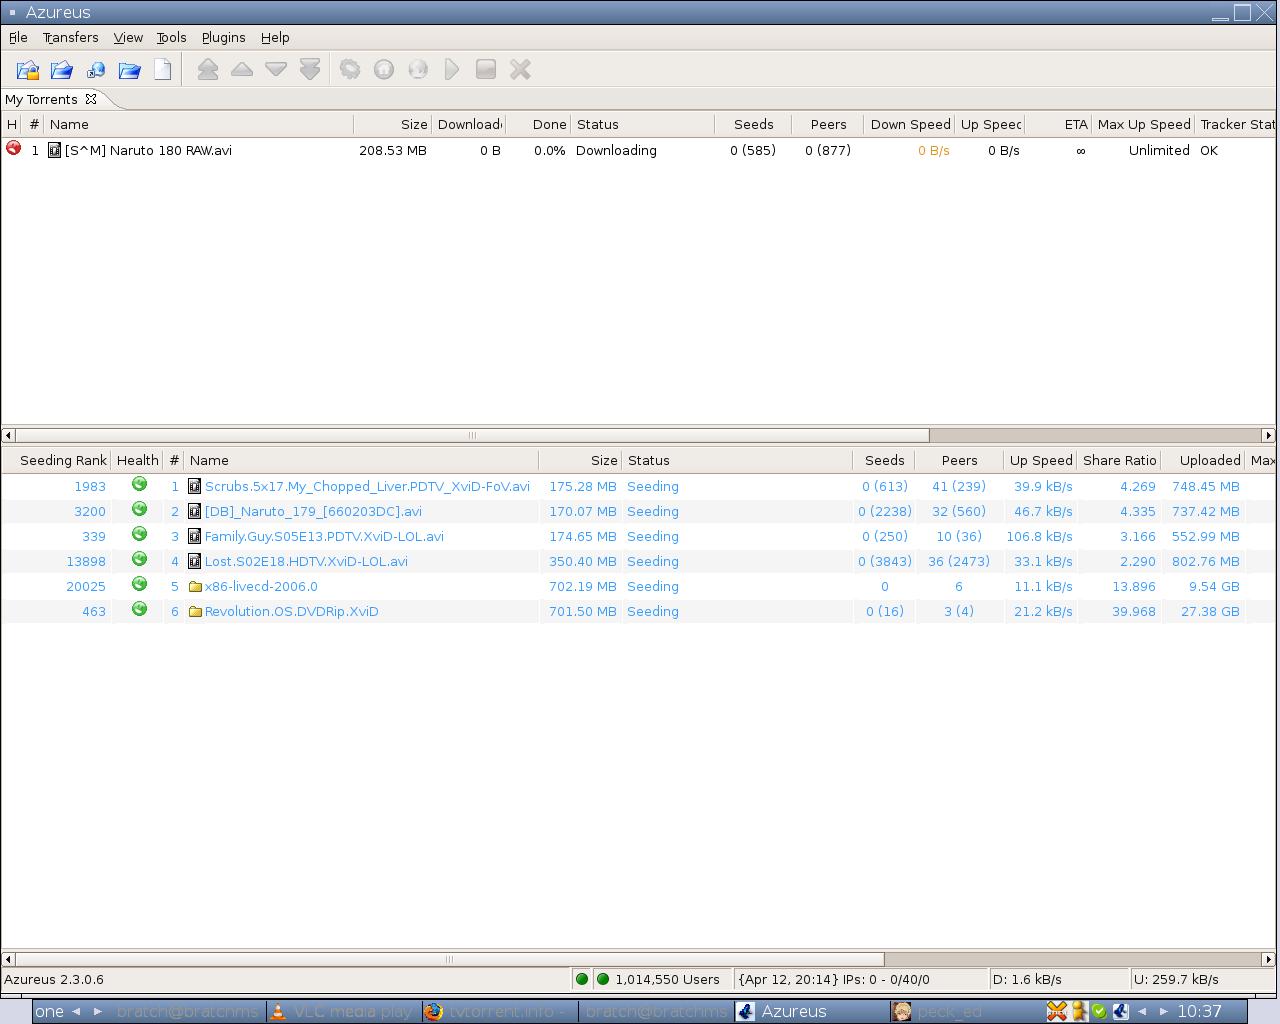1280x1024 pixels.
Task: Click the video file icon beside Family.Guy.S05E13
Action: pyautogui.click(x=195, y=536)
